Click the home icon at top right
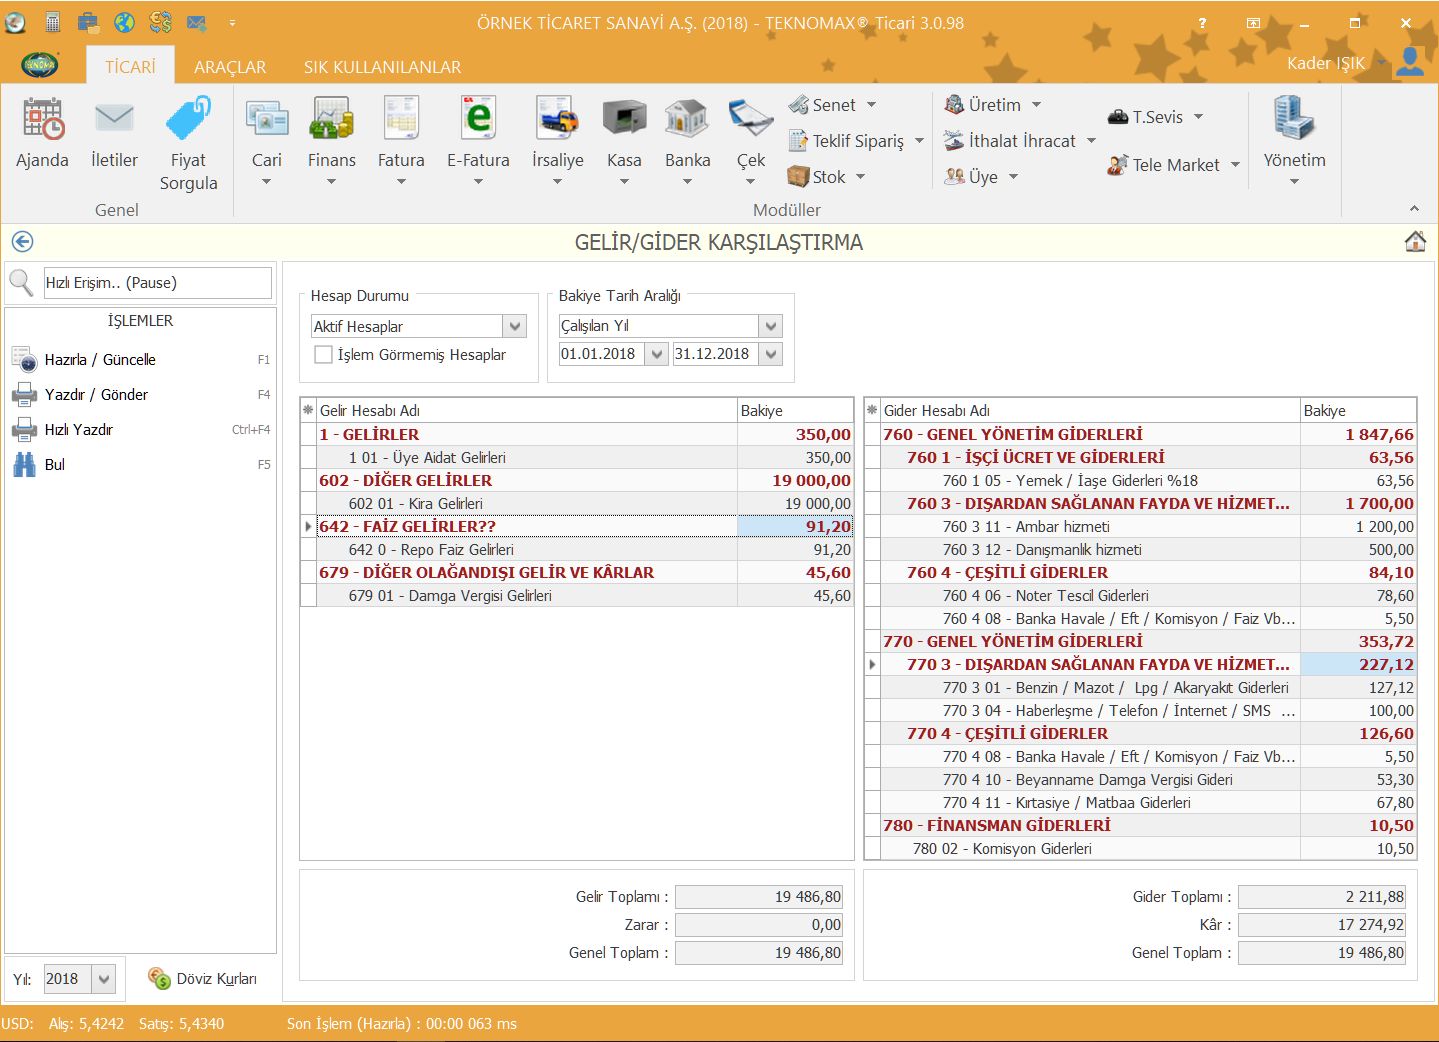1439x1042 pixels. pyautogui.click(x=1415, y=242)
